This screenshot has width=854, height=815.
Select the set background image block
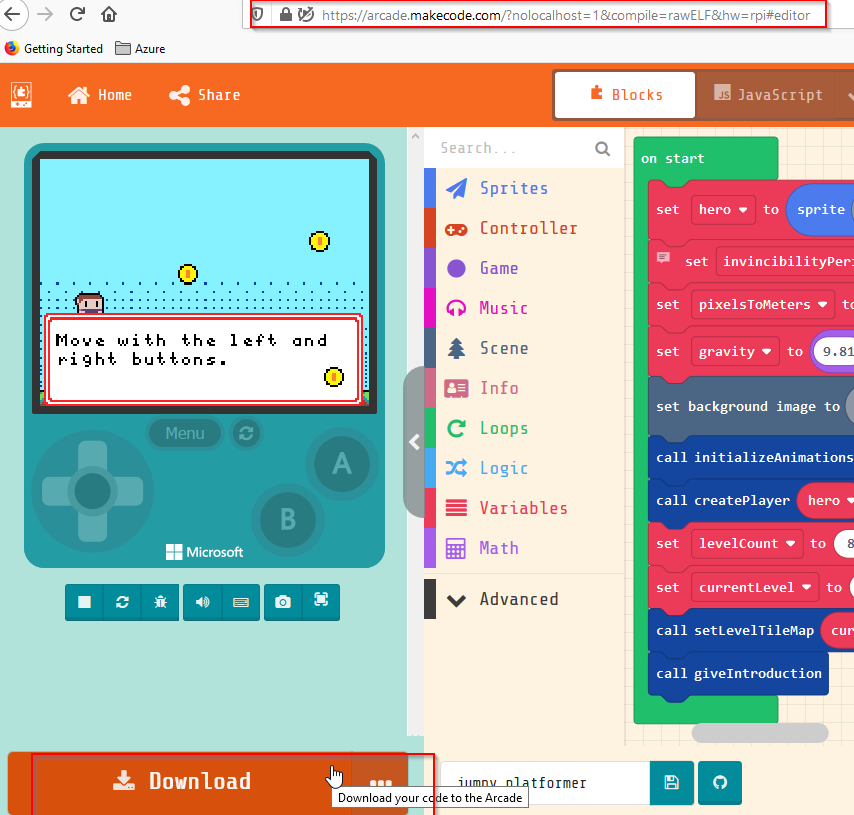tap(748, 407)
